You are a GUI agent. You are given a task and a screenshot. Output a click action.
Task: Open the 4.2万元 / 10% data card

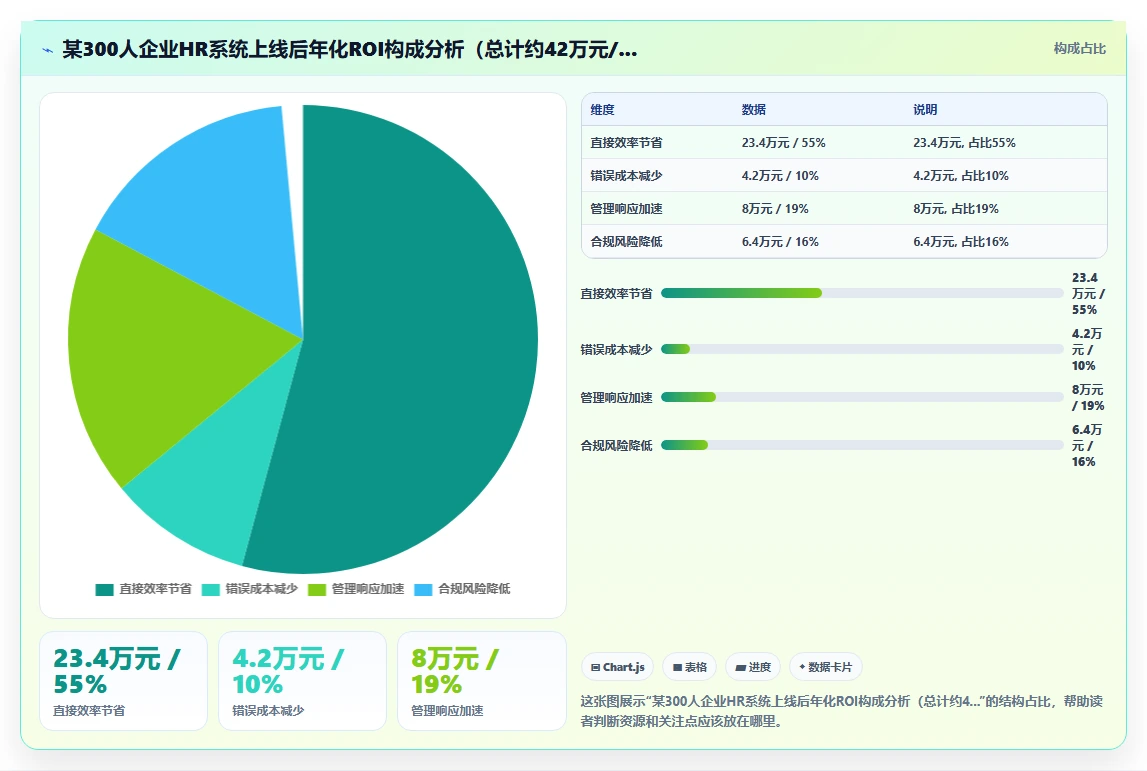coord(302,681)
